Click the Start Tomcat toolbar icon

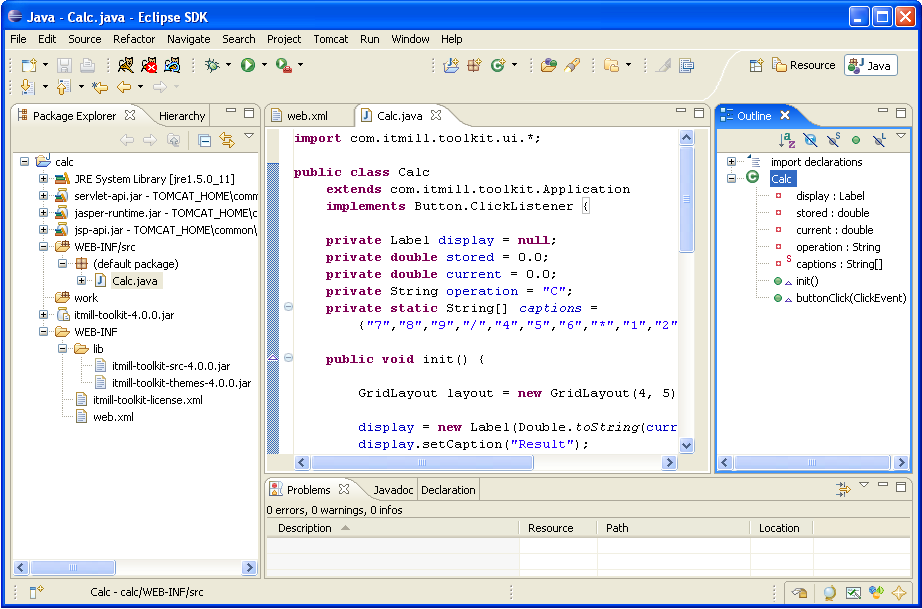125,65
